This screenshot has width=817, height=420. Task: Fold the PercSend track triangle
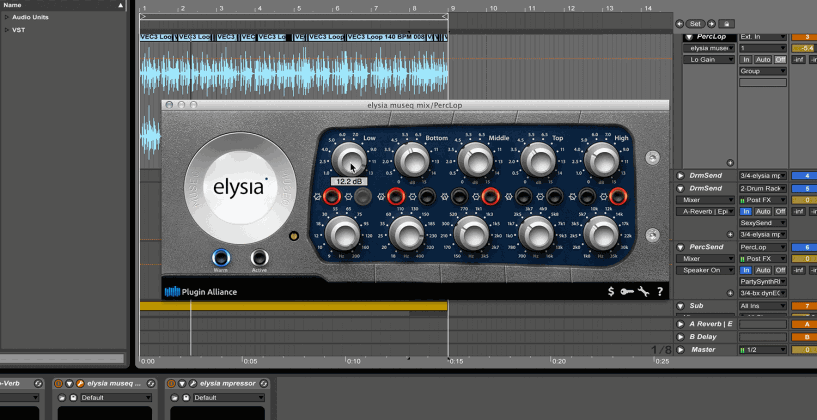(680, 247)
